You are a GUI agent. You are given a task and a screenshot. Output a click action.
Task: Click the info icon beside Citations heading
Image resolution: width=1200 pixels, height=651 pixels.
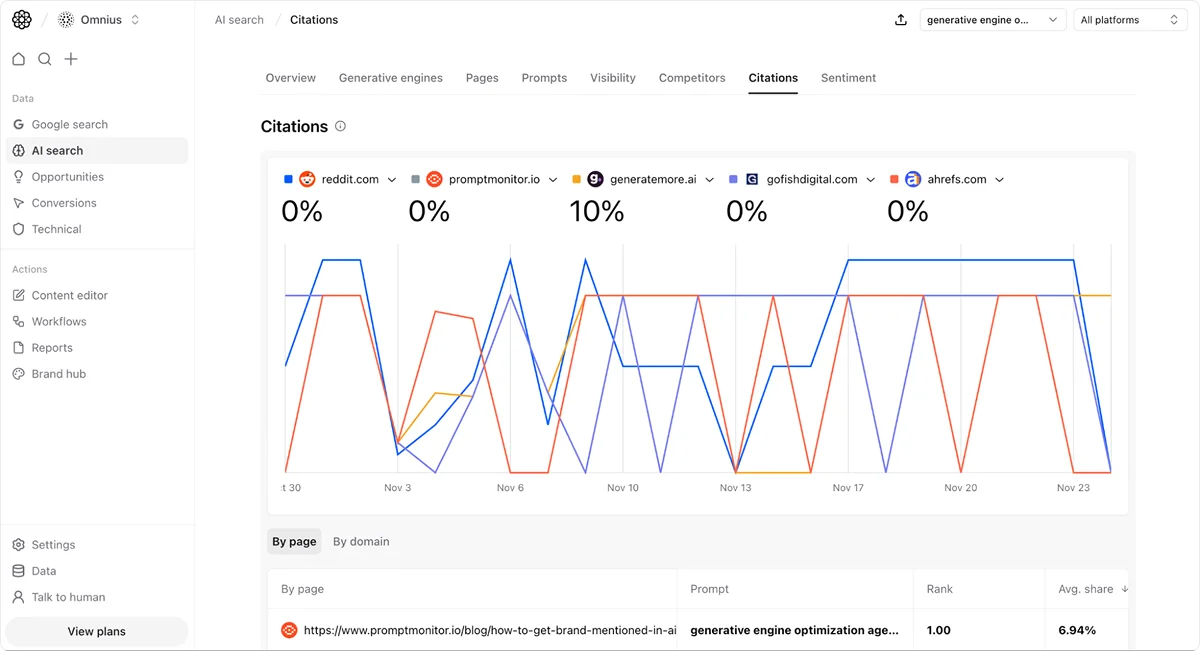[340, 127]
